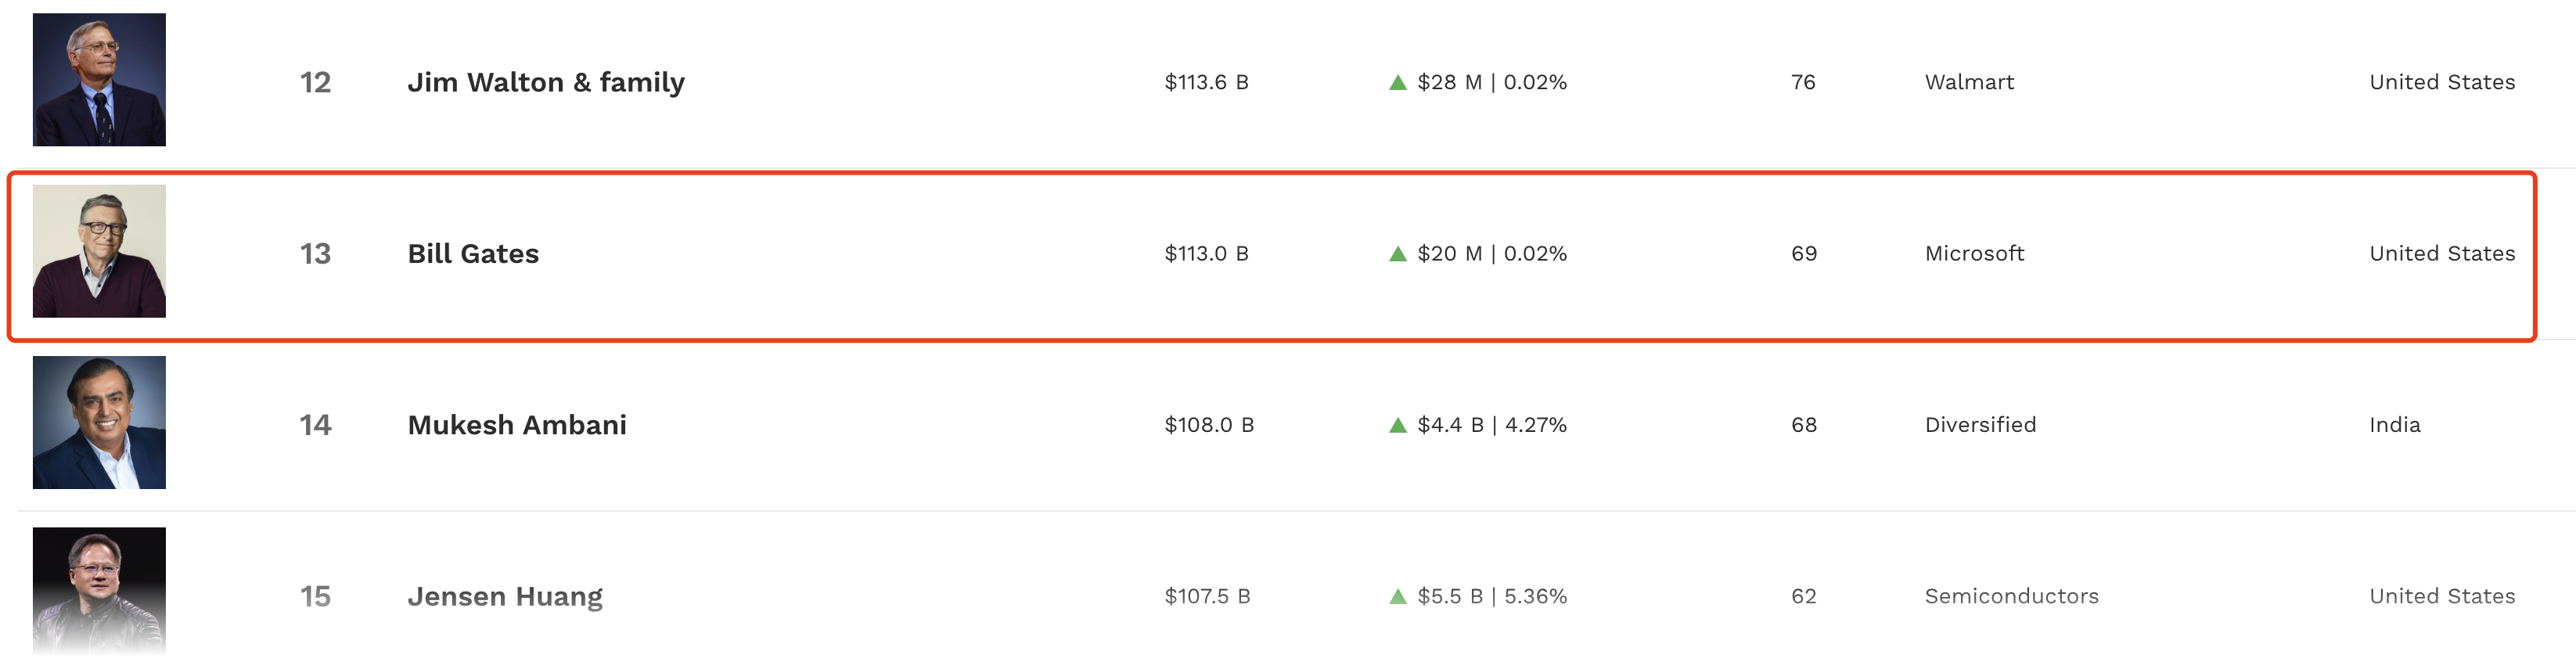
Task: Click the India country label
Action: point(2394,425)
